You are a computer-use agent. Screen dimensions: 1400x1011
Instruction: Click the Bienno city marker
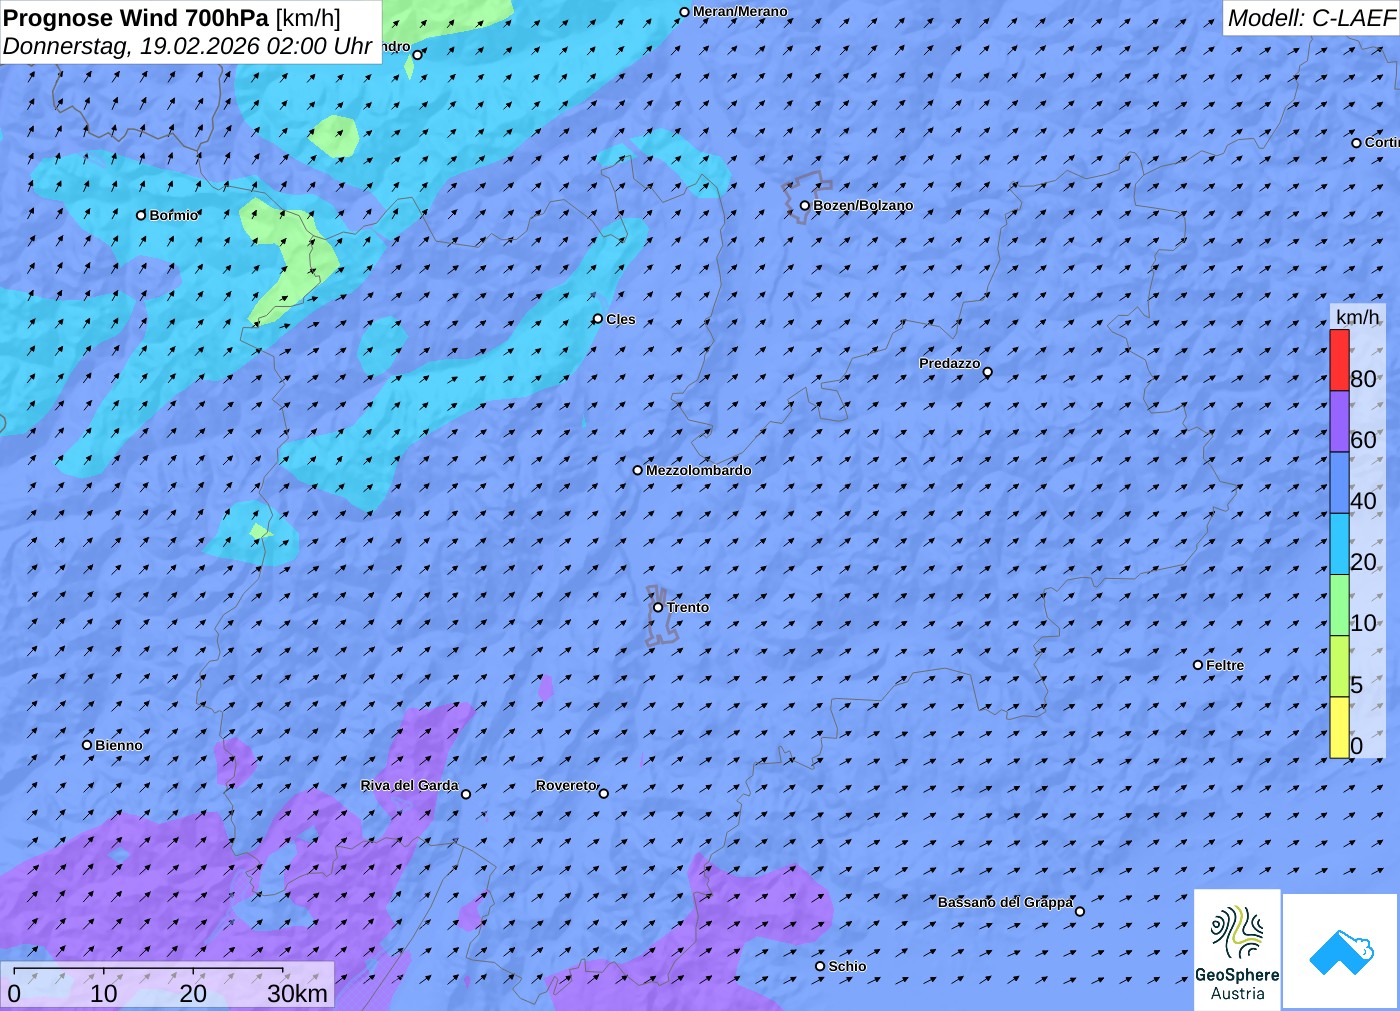(x=87, y=745)
